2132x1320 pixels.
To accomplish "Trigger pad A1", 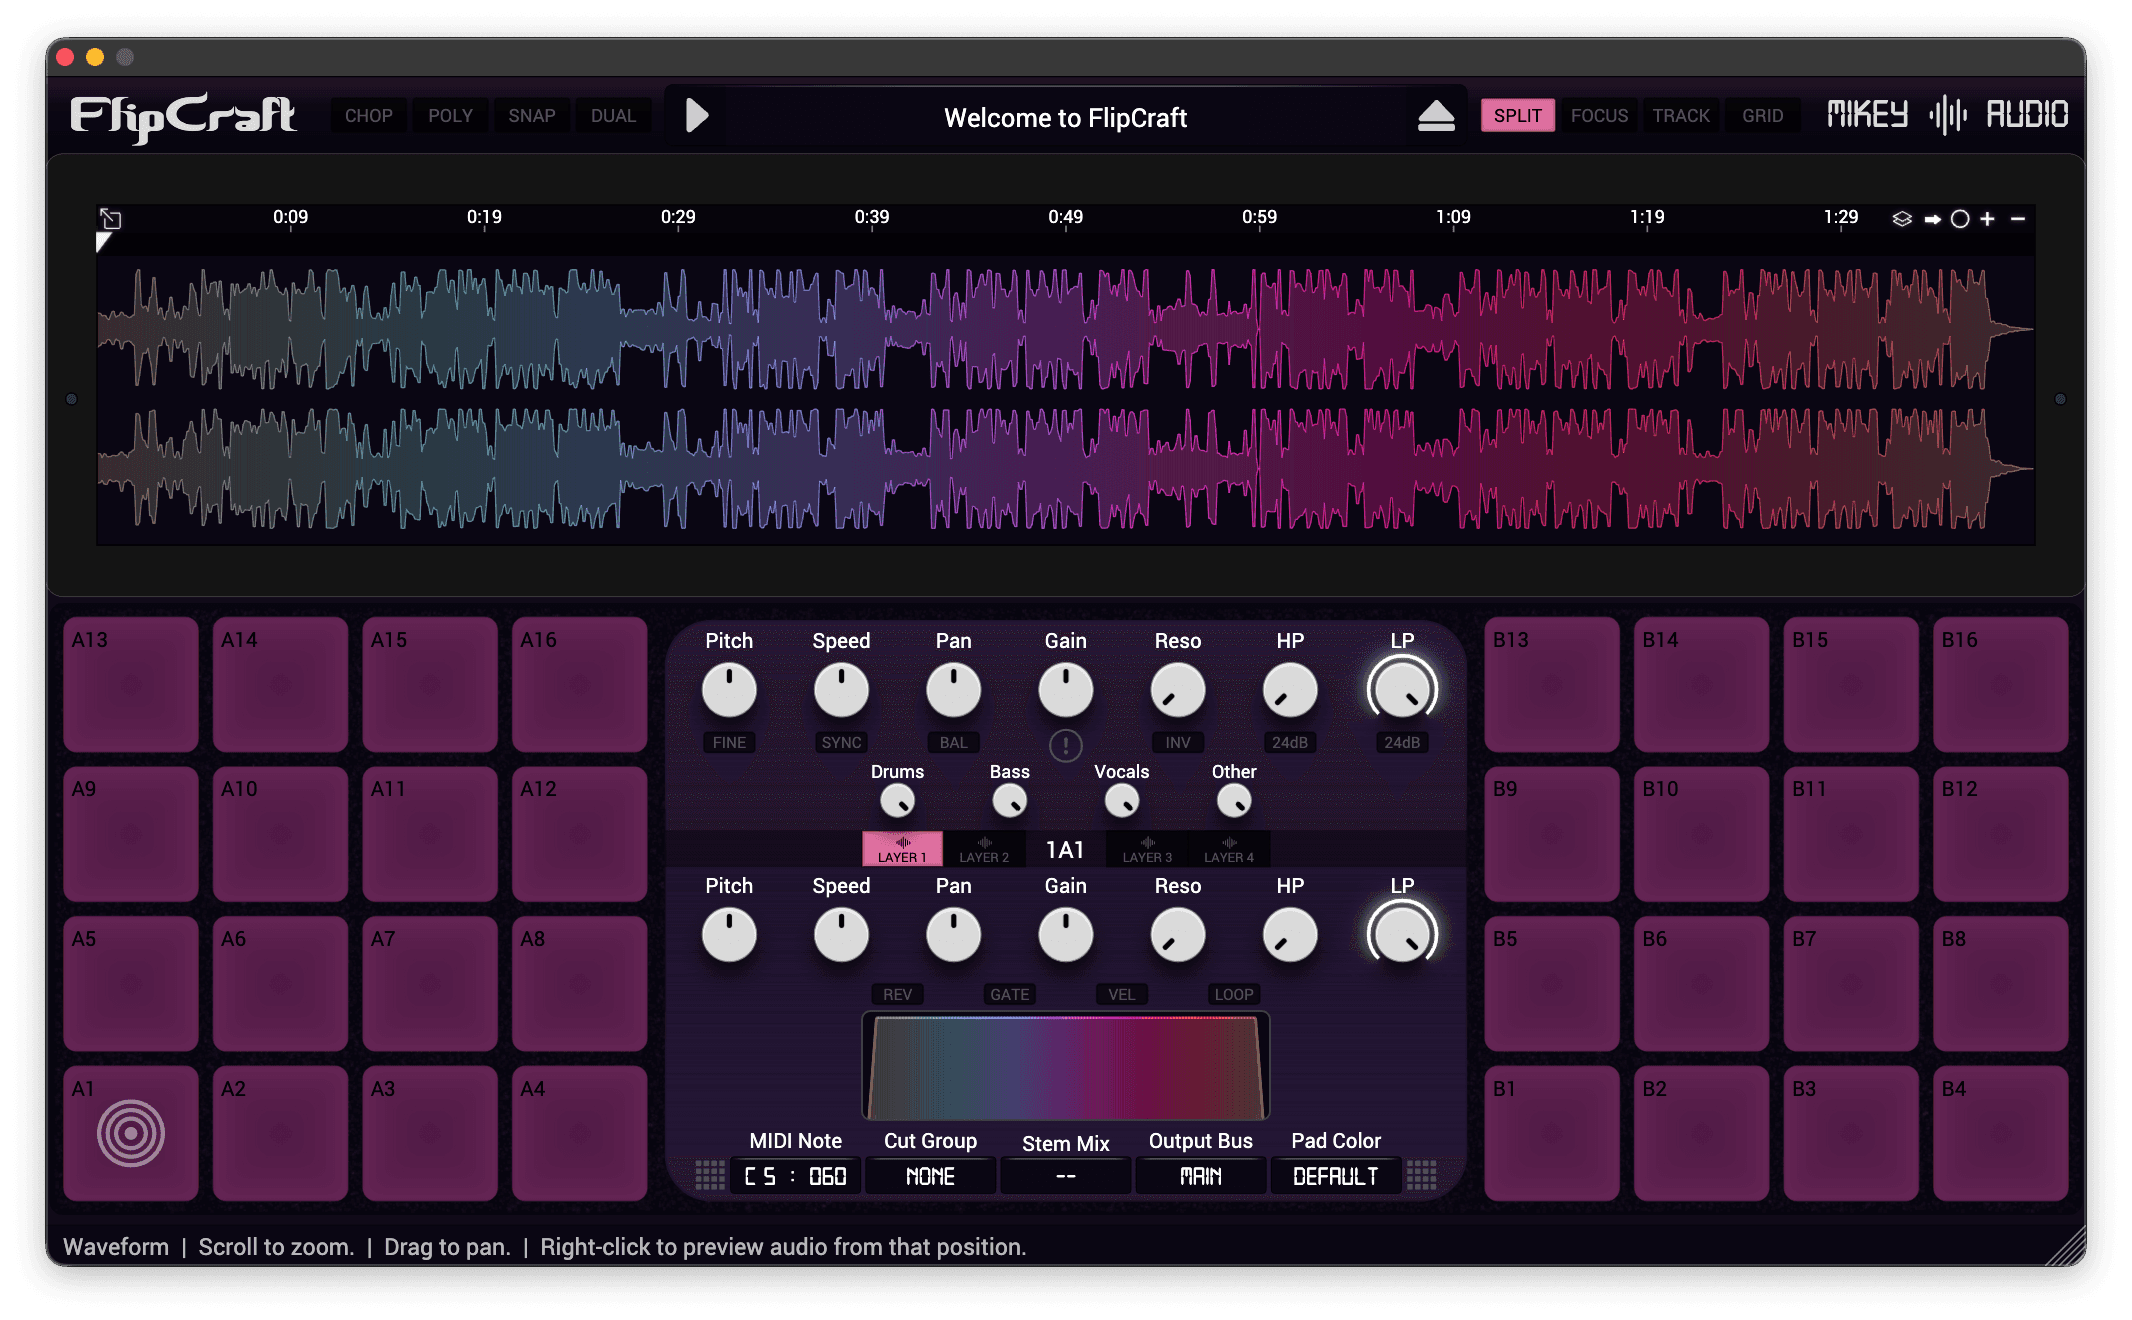I will point(131,1133).
